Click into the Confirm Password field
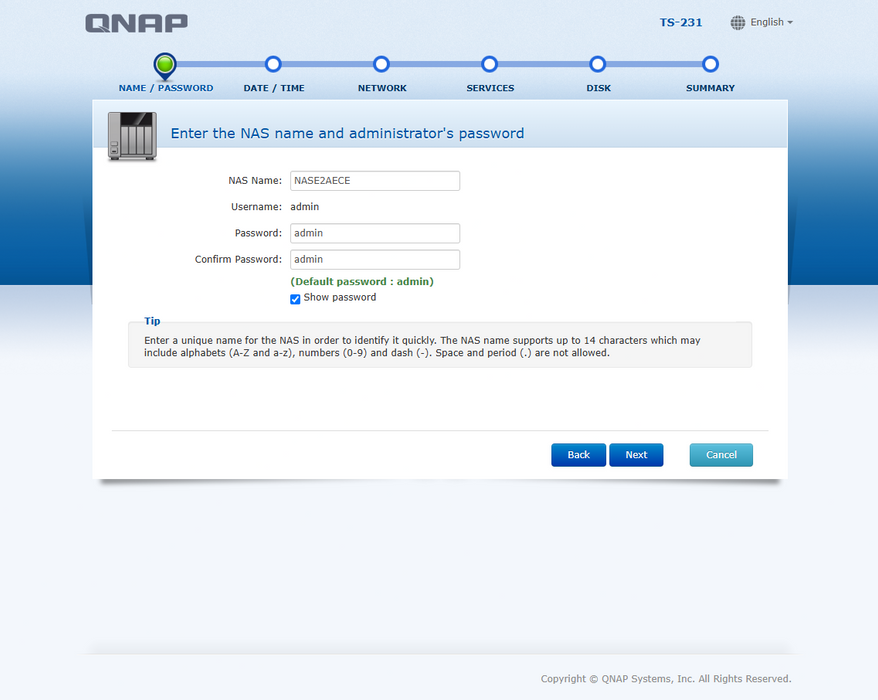 (375, 259)
